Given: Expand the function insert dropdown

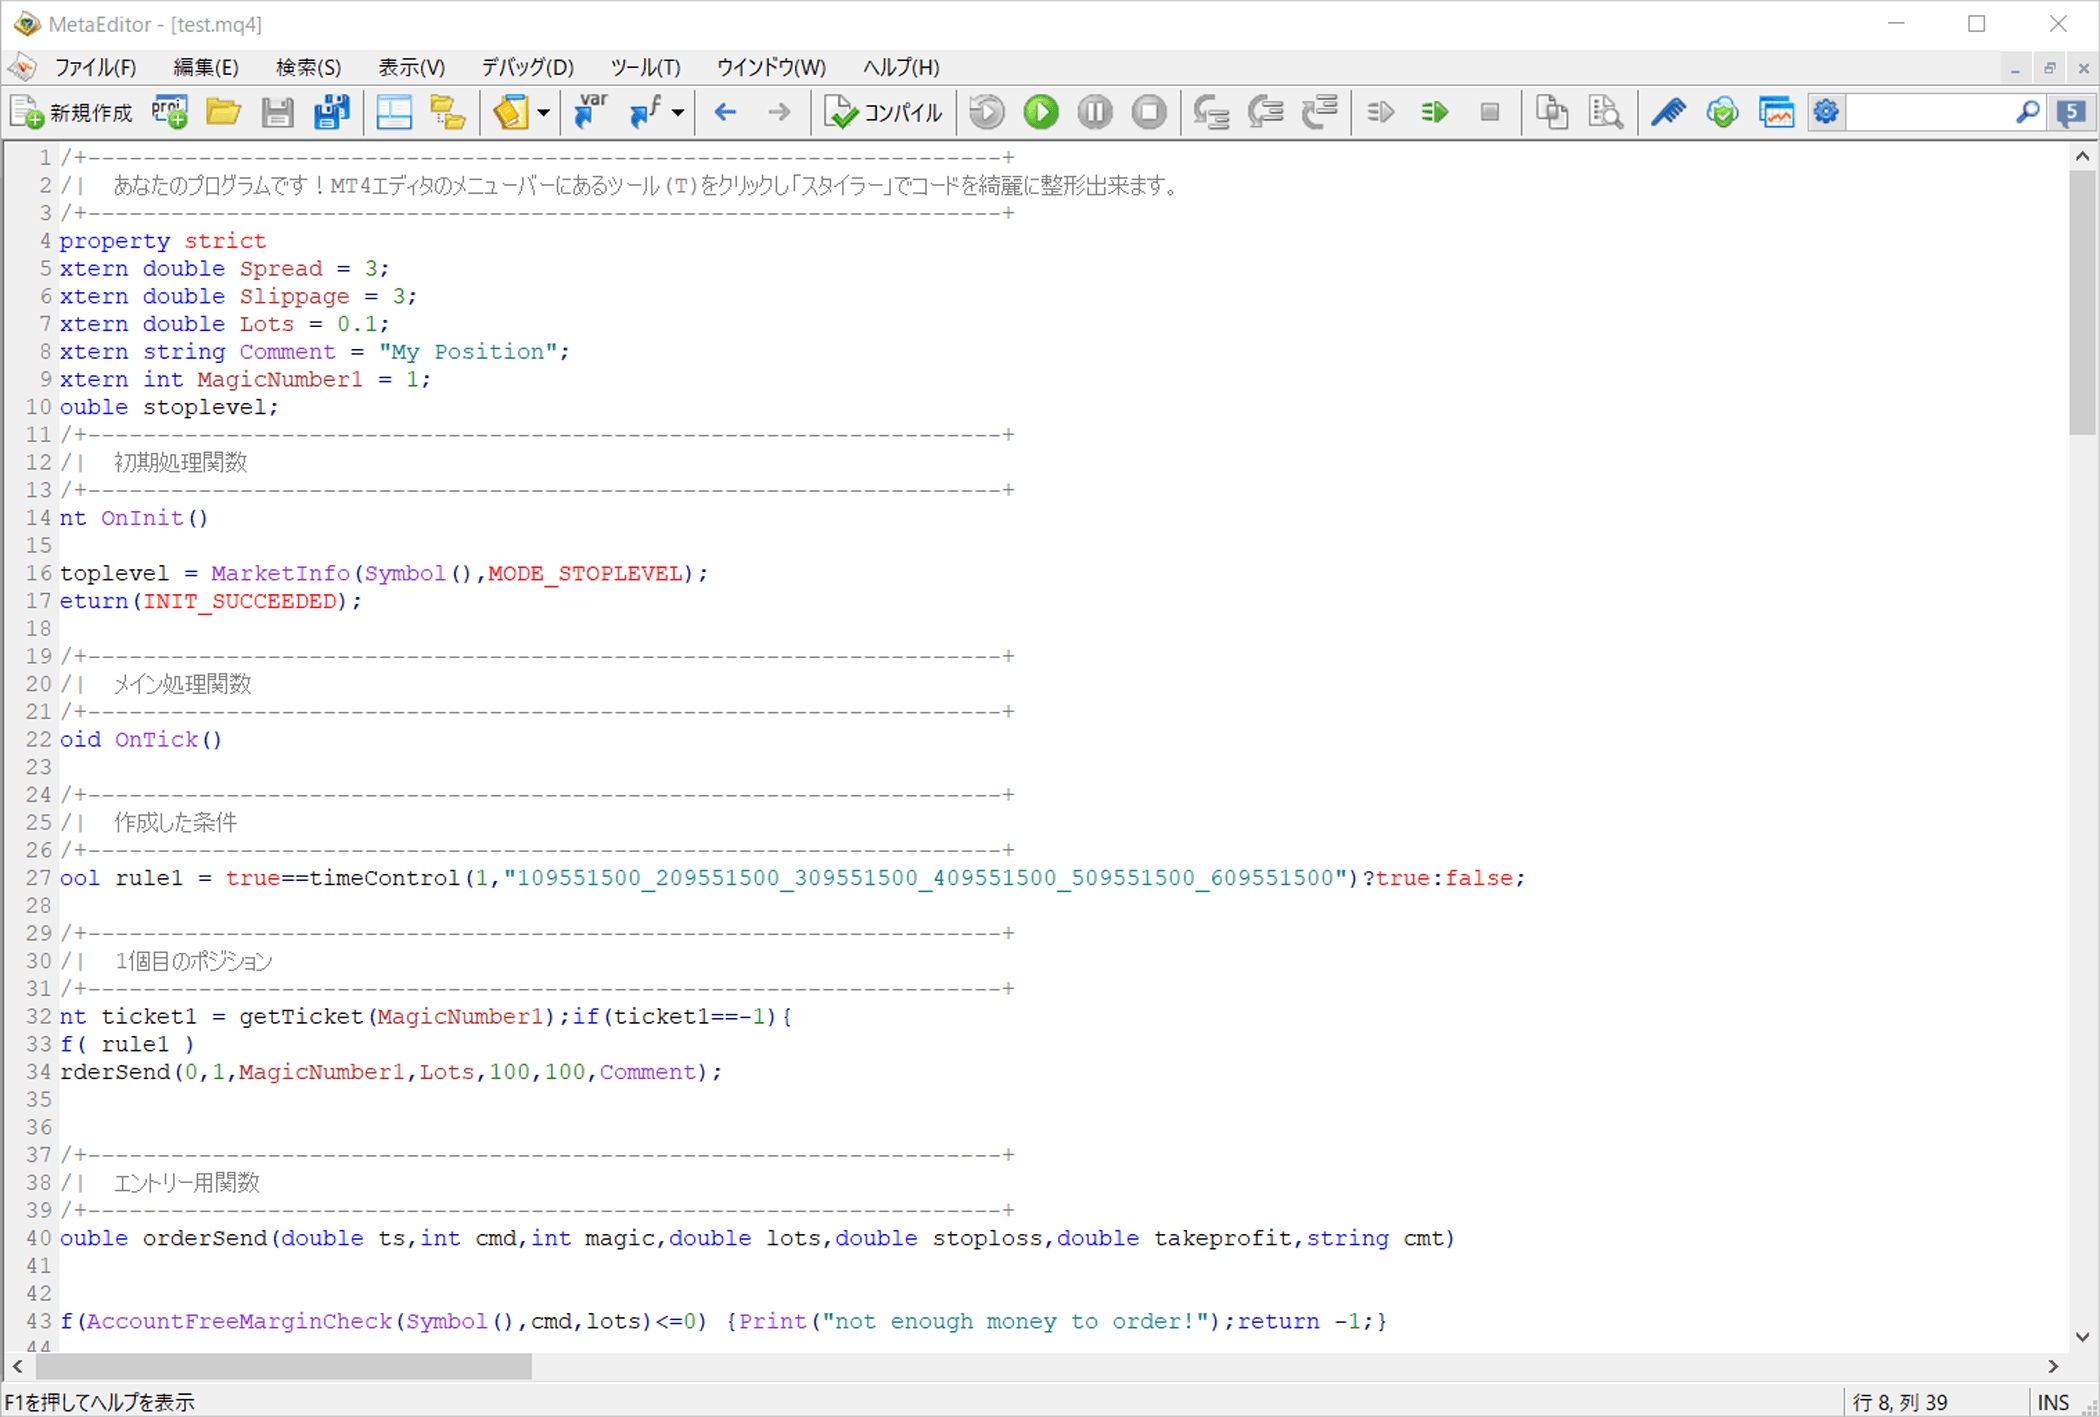Looking at the screenshot, I should (676, 112).
